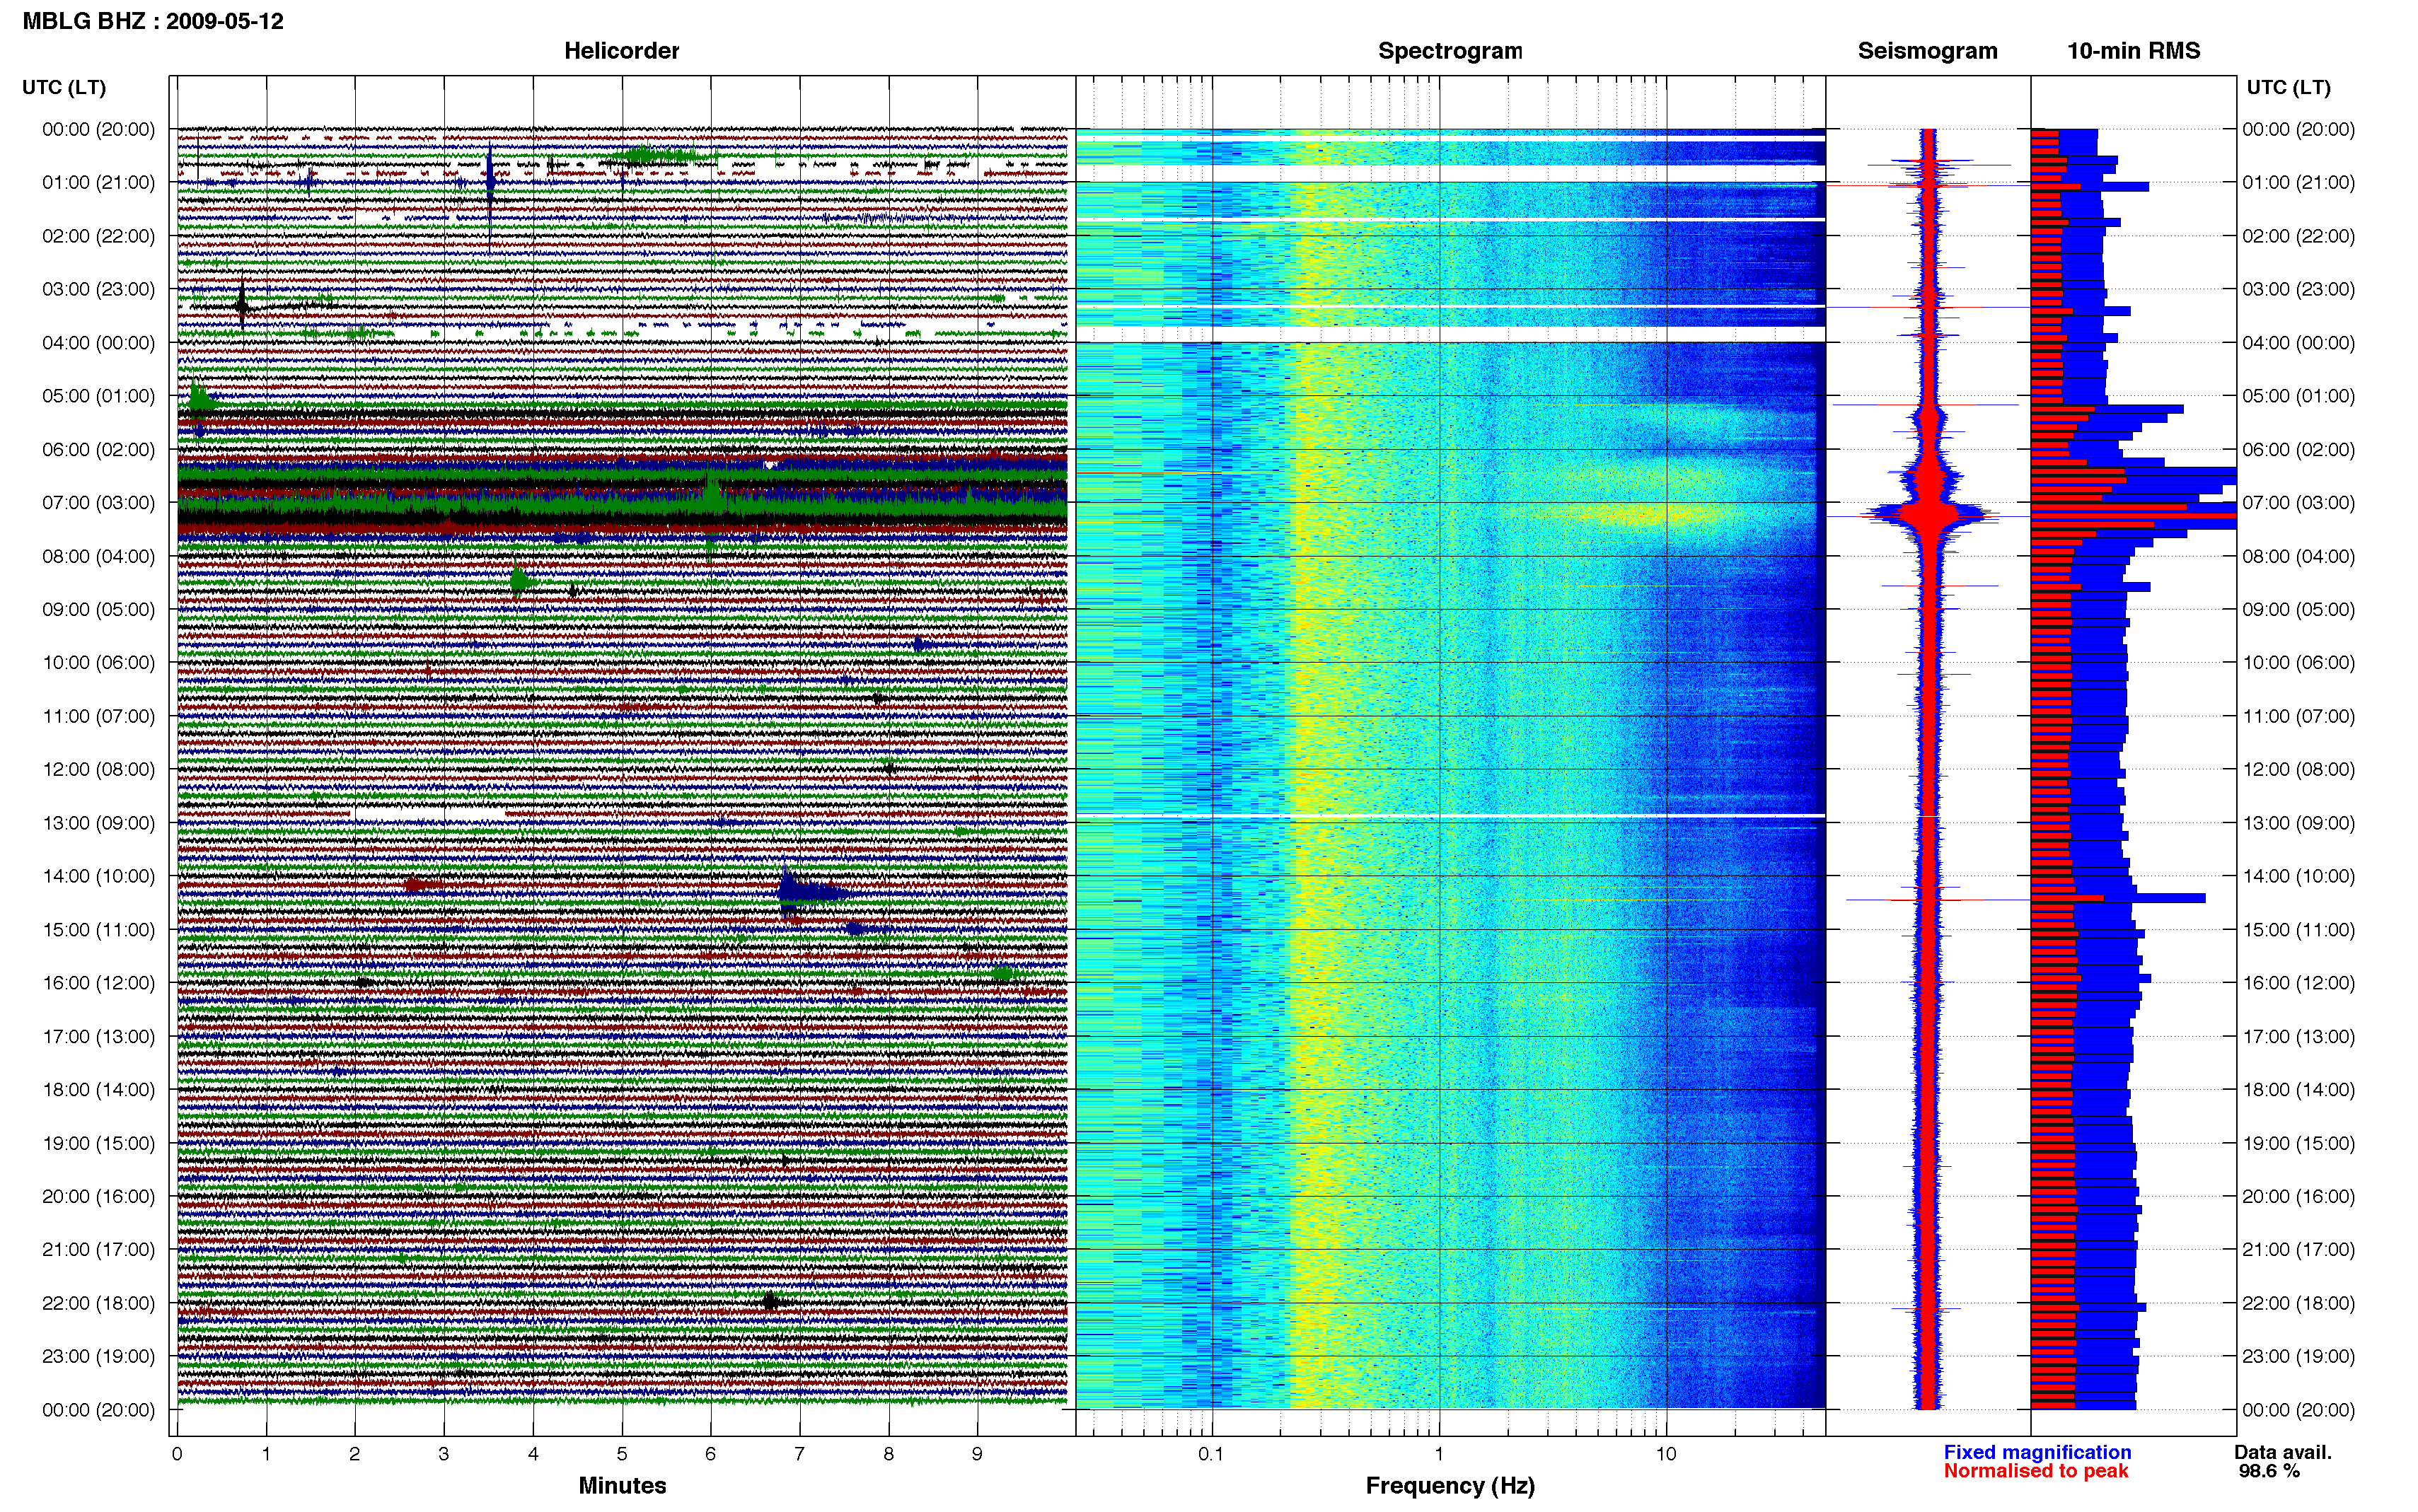Select the Helicorder panel heading

[621, 51]
